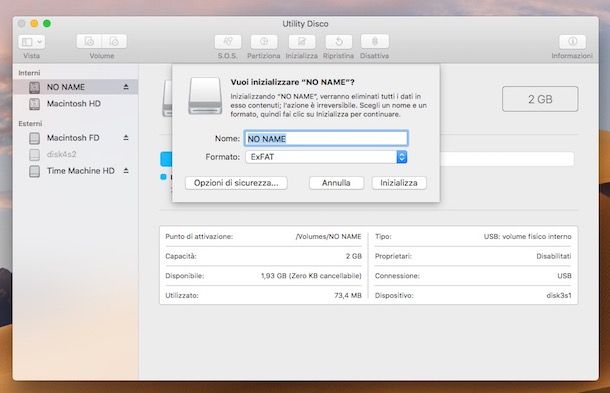
Task: Select NO NAME disk in sidebar
Action: (75, 87)
